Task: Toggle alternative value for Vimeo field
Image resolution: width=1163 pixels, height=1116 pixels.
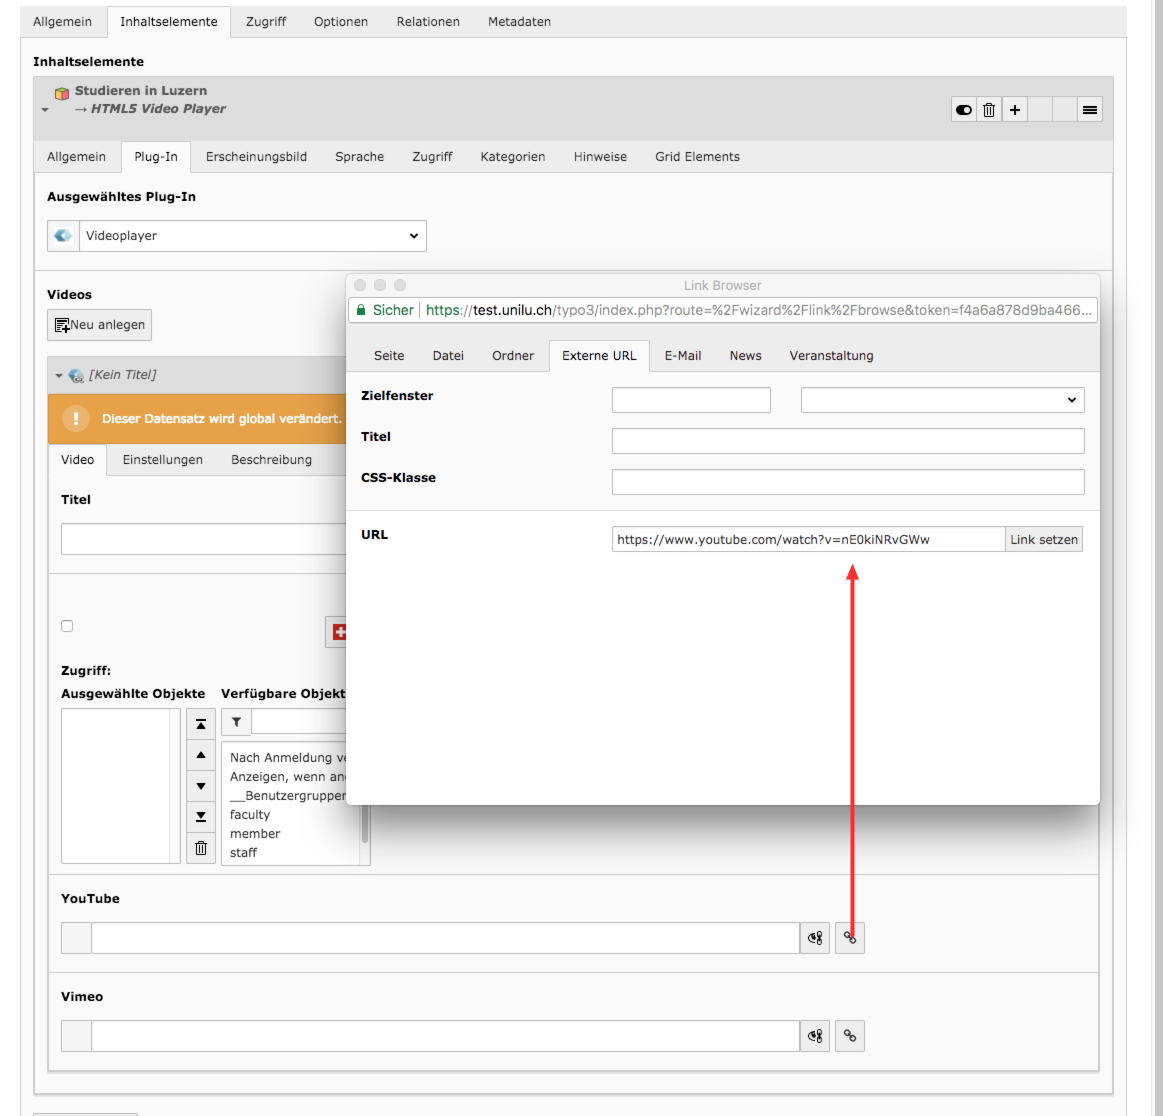Action: pos(815,1036)
